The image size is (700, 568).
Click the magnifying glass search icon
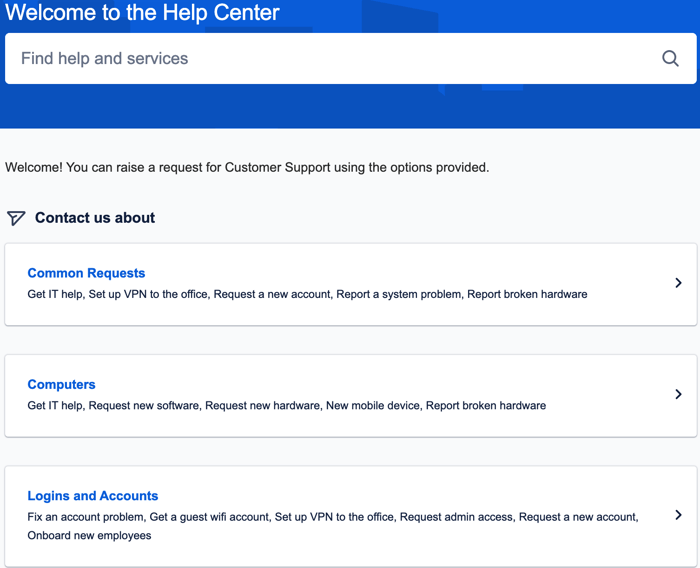tap(670, 58)
